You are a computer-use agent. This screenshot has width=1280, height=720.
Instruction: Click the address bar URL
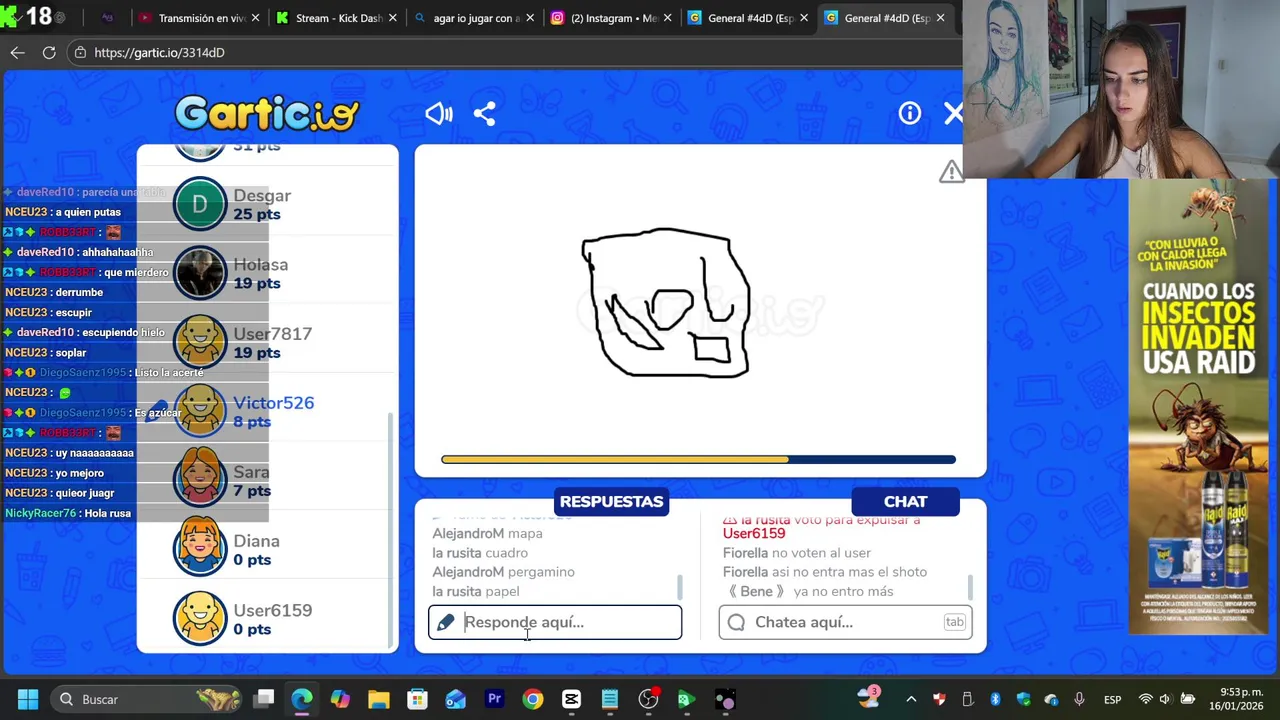[x=159, y=52]
